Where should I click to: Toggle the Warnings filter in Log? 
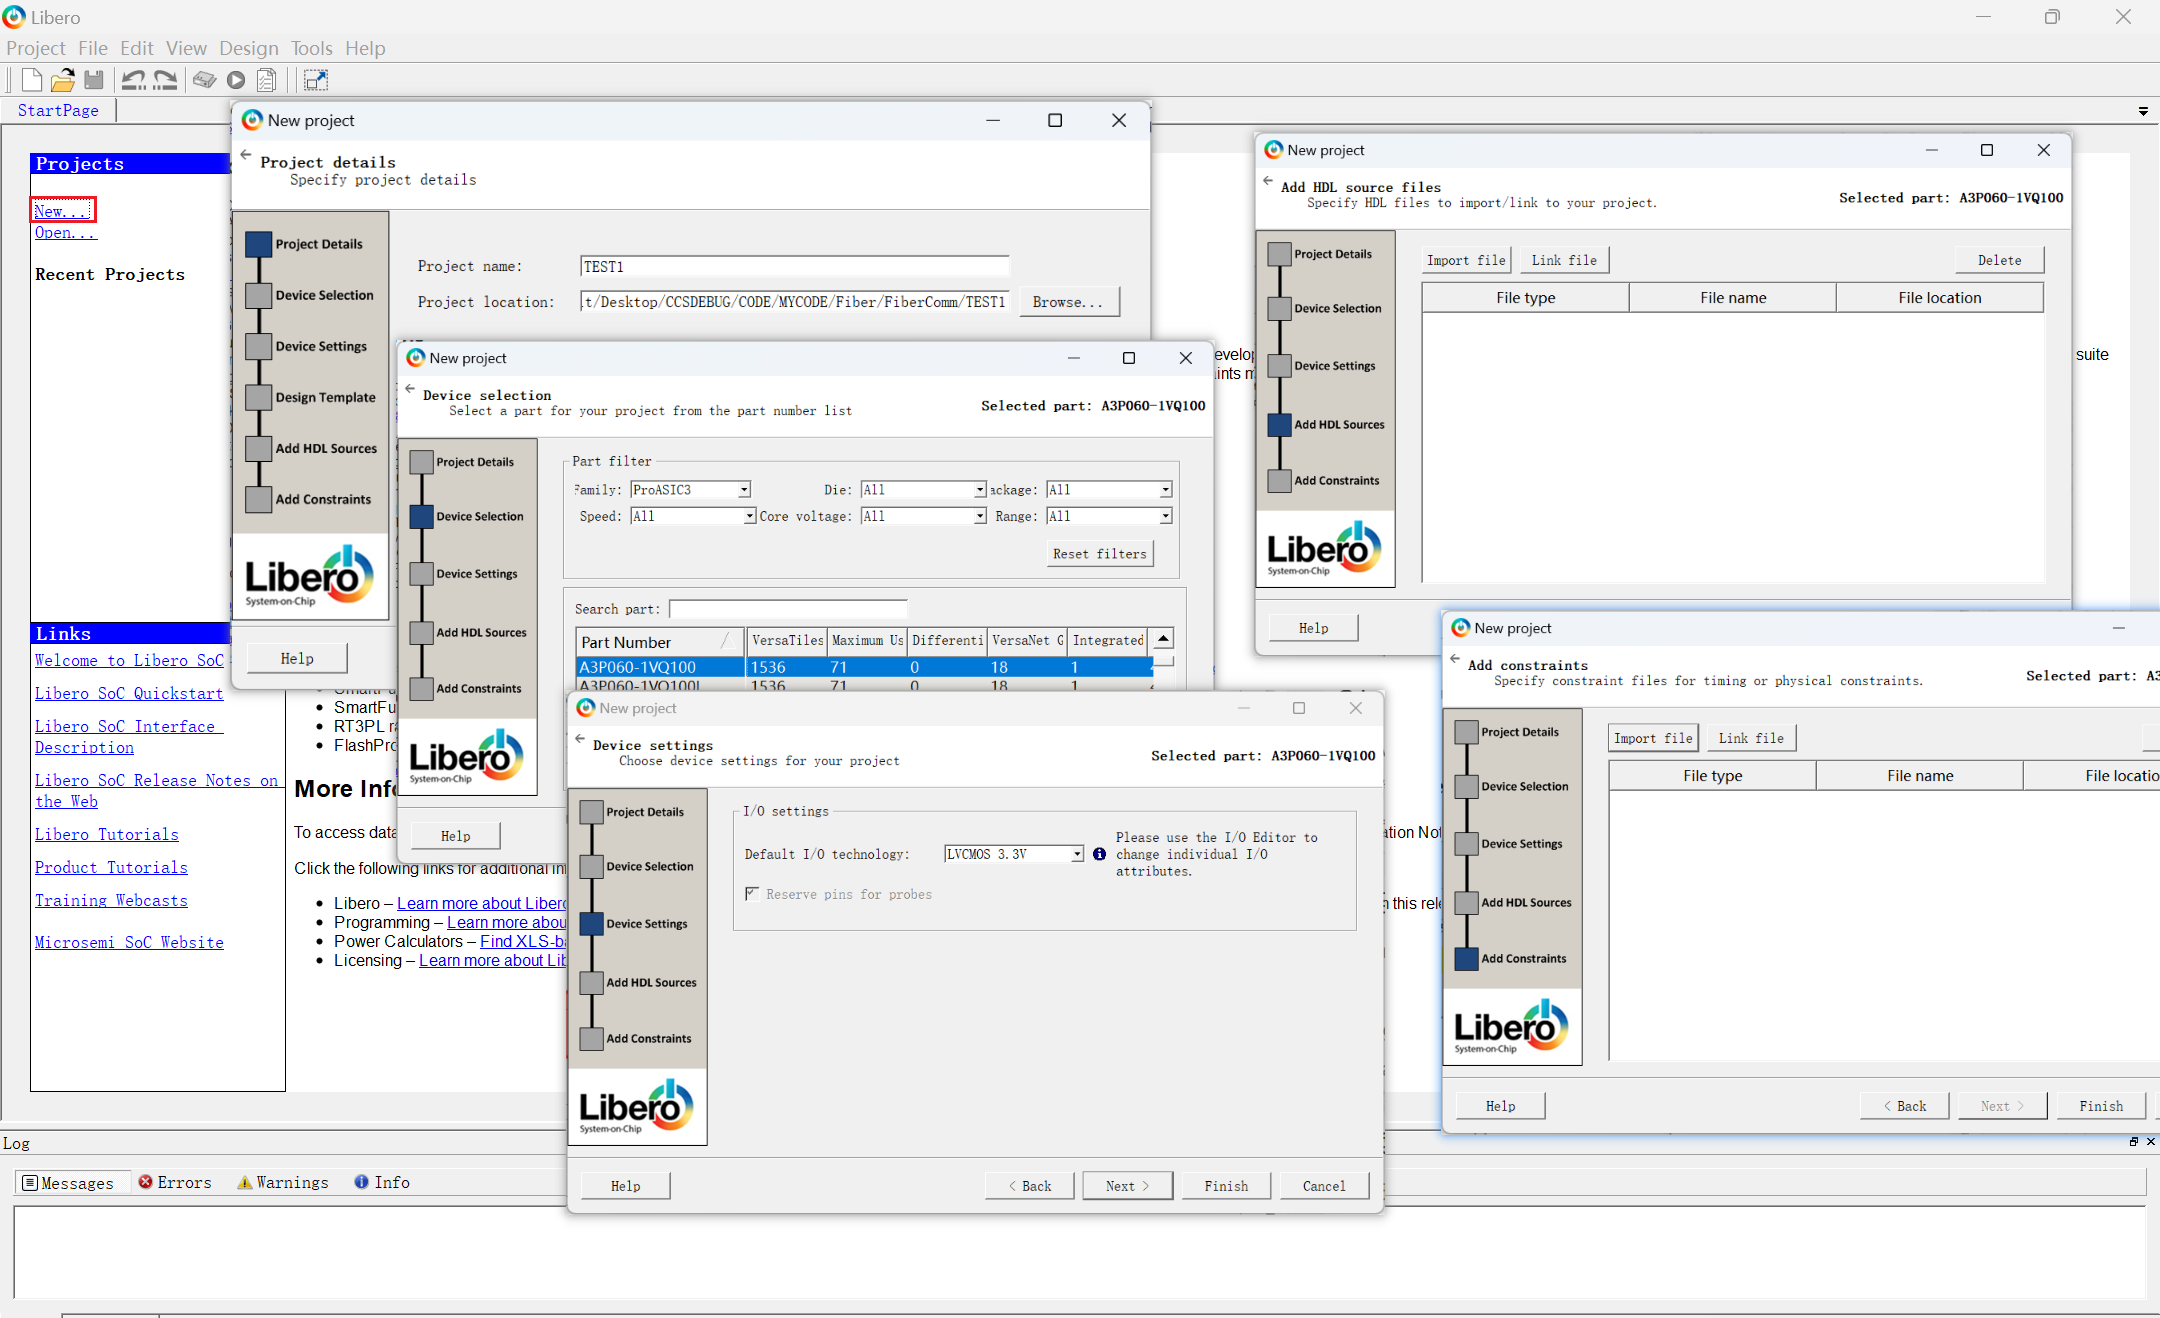point(282,1182)
